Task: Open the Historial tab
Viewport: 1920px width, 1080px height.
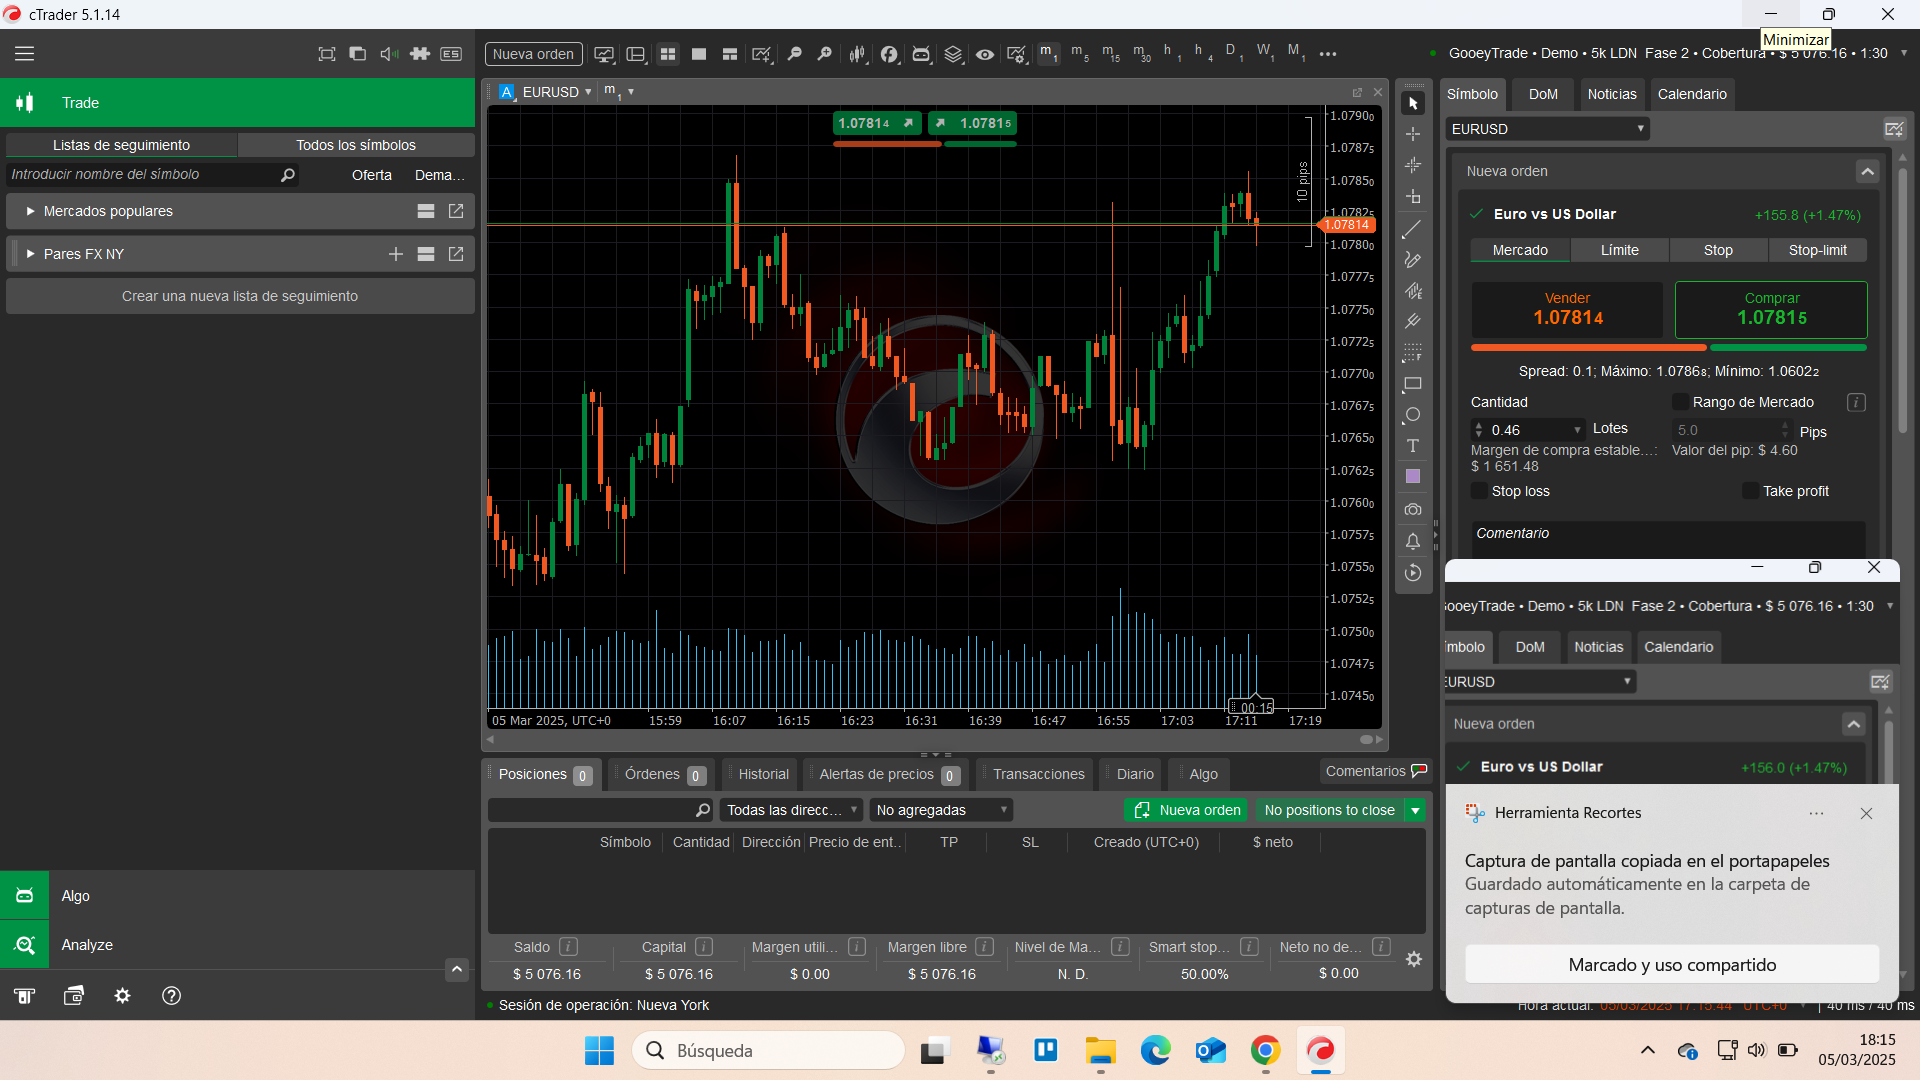Action: tap(763, 774)
